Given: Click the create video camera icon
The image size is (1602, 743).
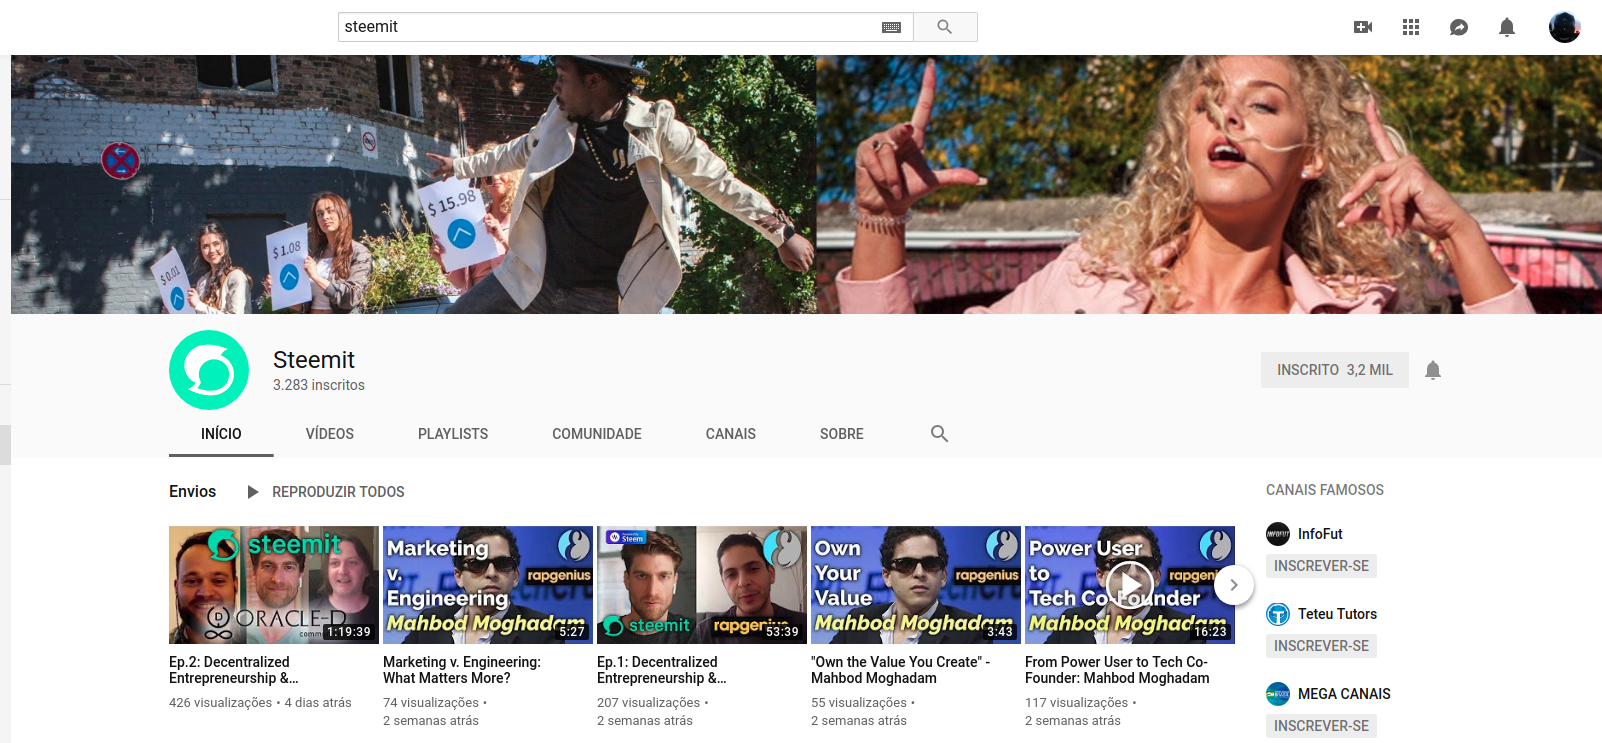Looking at the screenshot, I should tap(1363, 27).
